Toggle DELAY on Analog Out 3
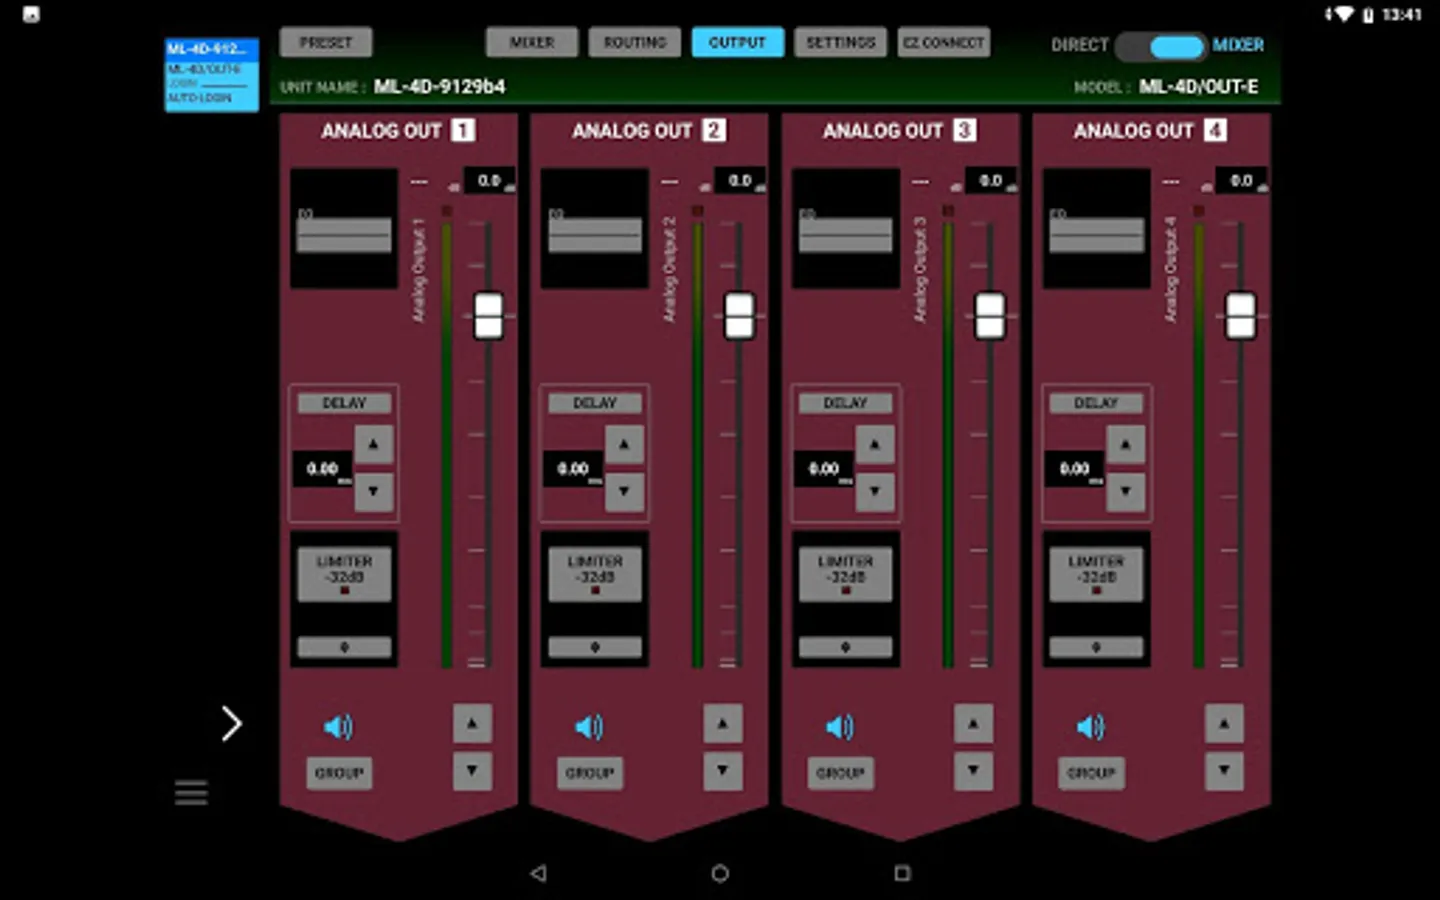The height and width of the screenshot is (900, 1440). (x=846, y=403)
